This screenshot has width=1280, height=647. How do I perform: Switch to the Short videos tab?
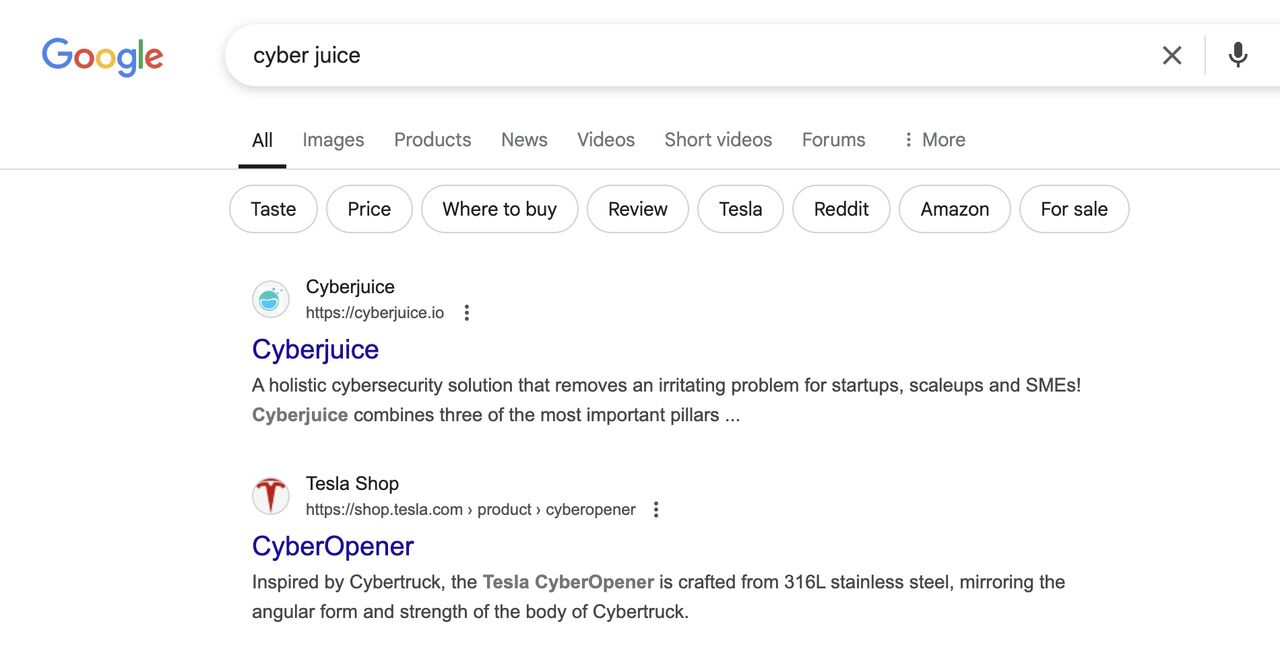pos(718,140)
